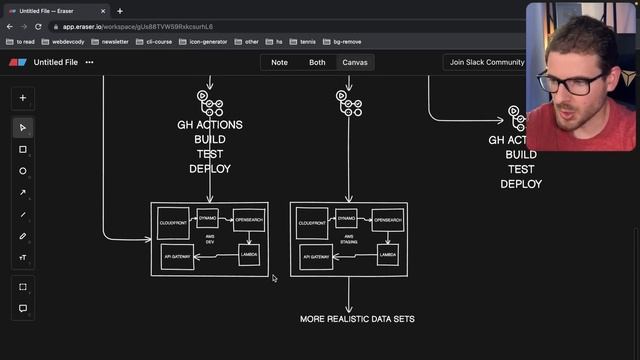Click Join Slack Community button
This screenshot has height=360, width=640.
[487, 62]
